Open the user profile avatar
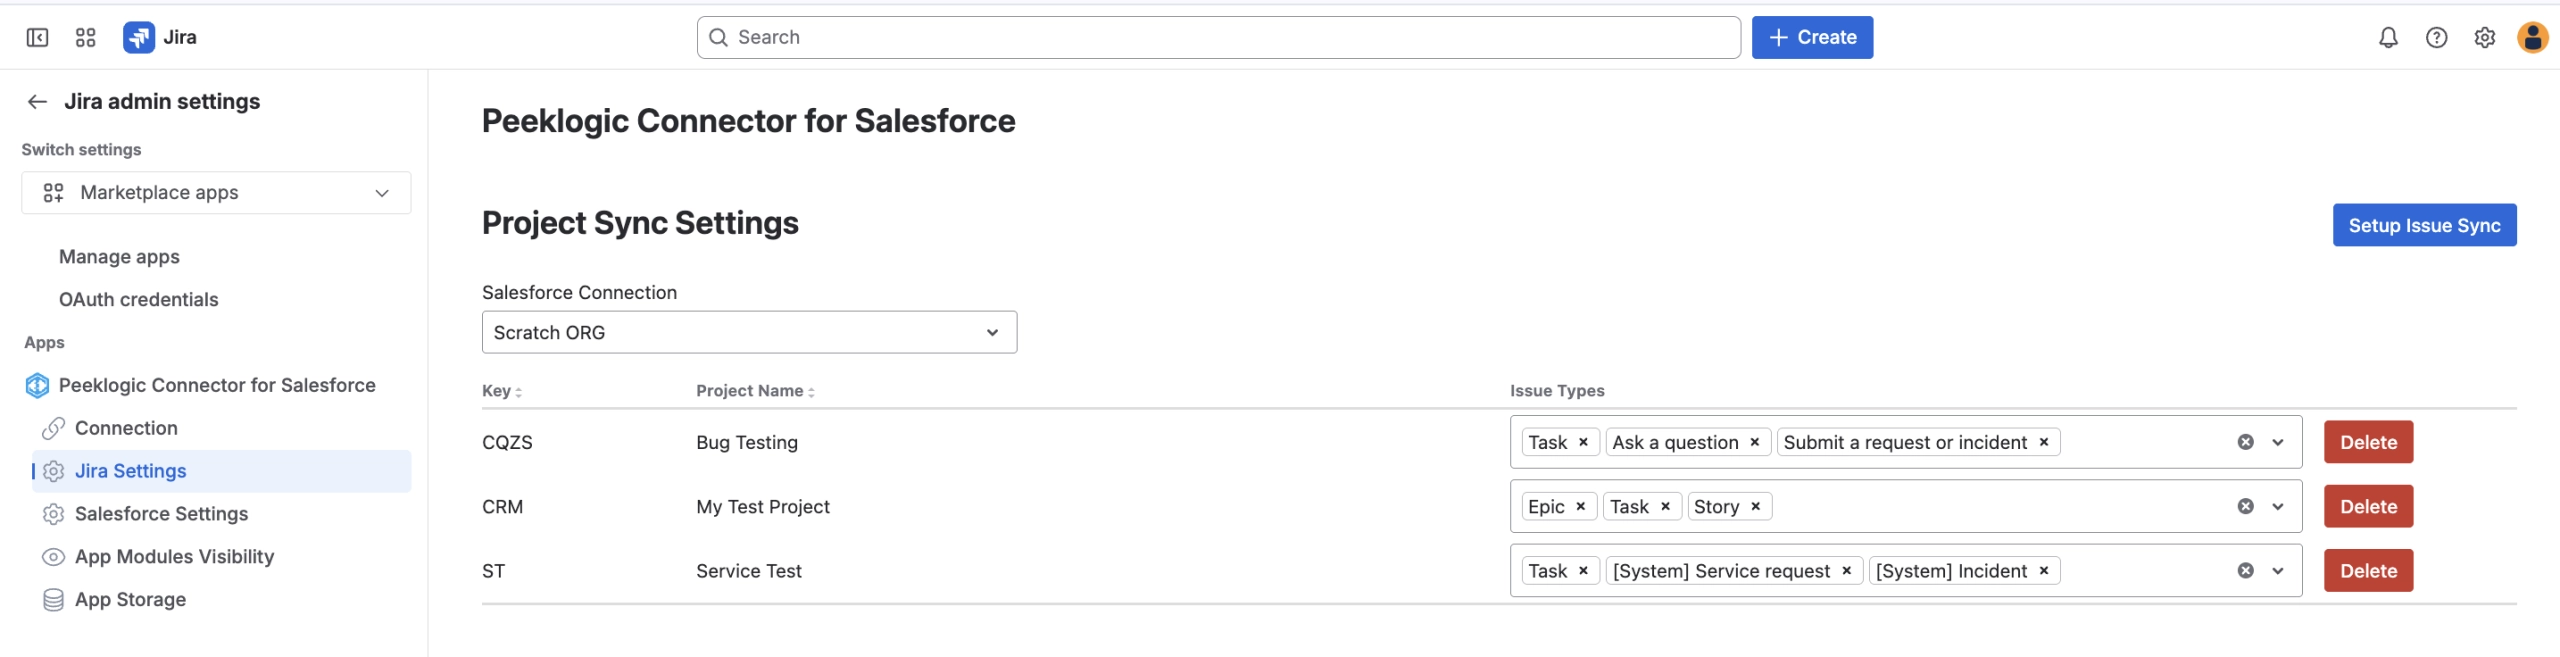 [x=2533, y=38]
